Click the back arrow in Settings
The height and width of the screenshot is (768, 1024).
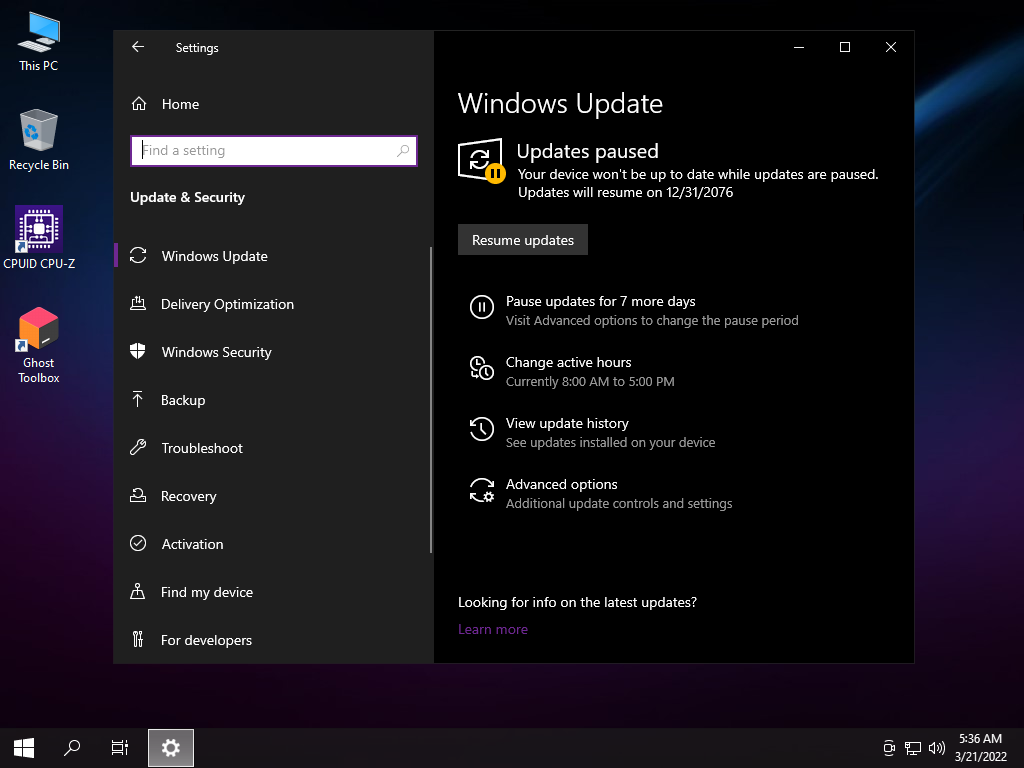click(x=138, y=47)
